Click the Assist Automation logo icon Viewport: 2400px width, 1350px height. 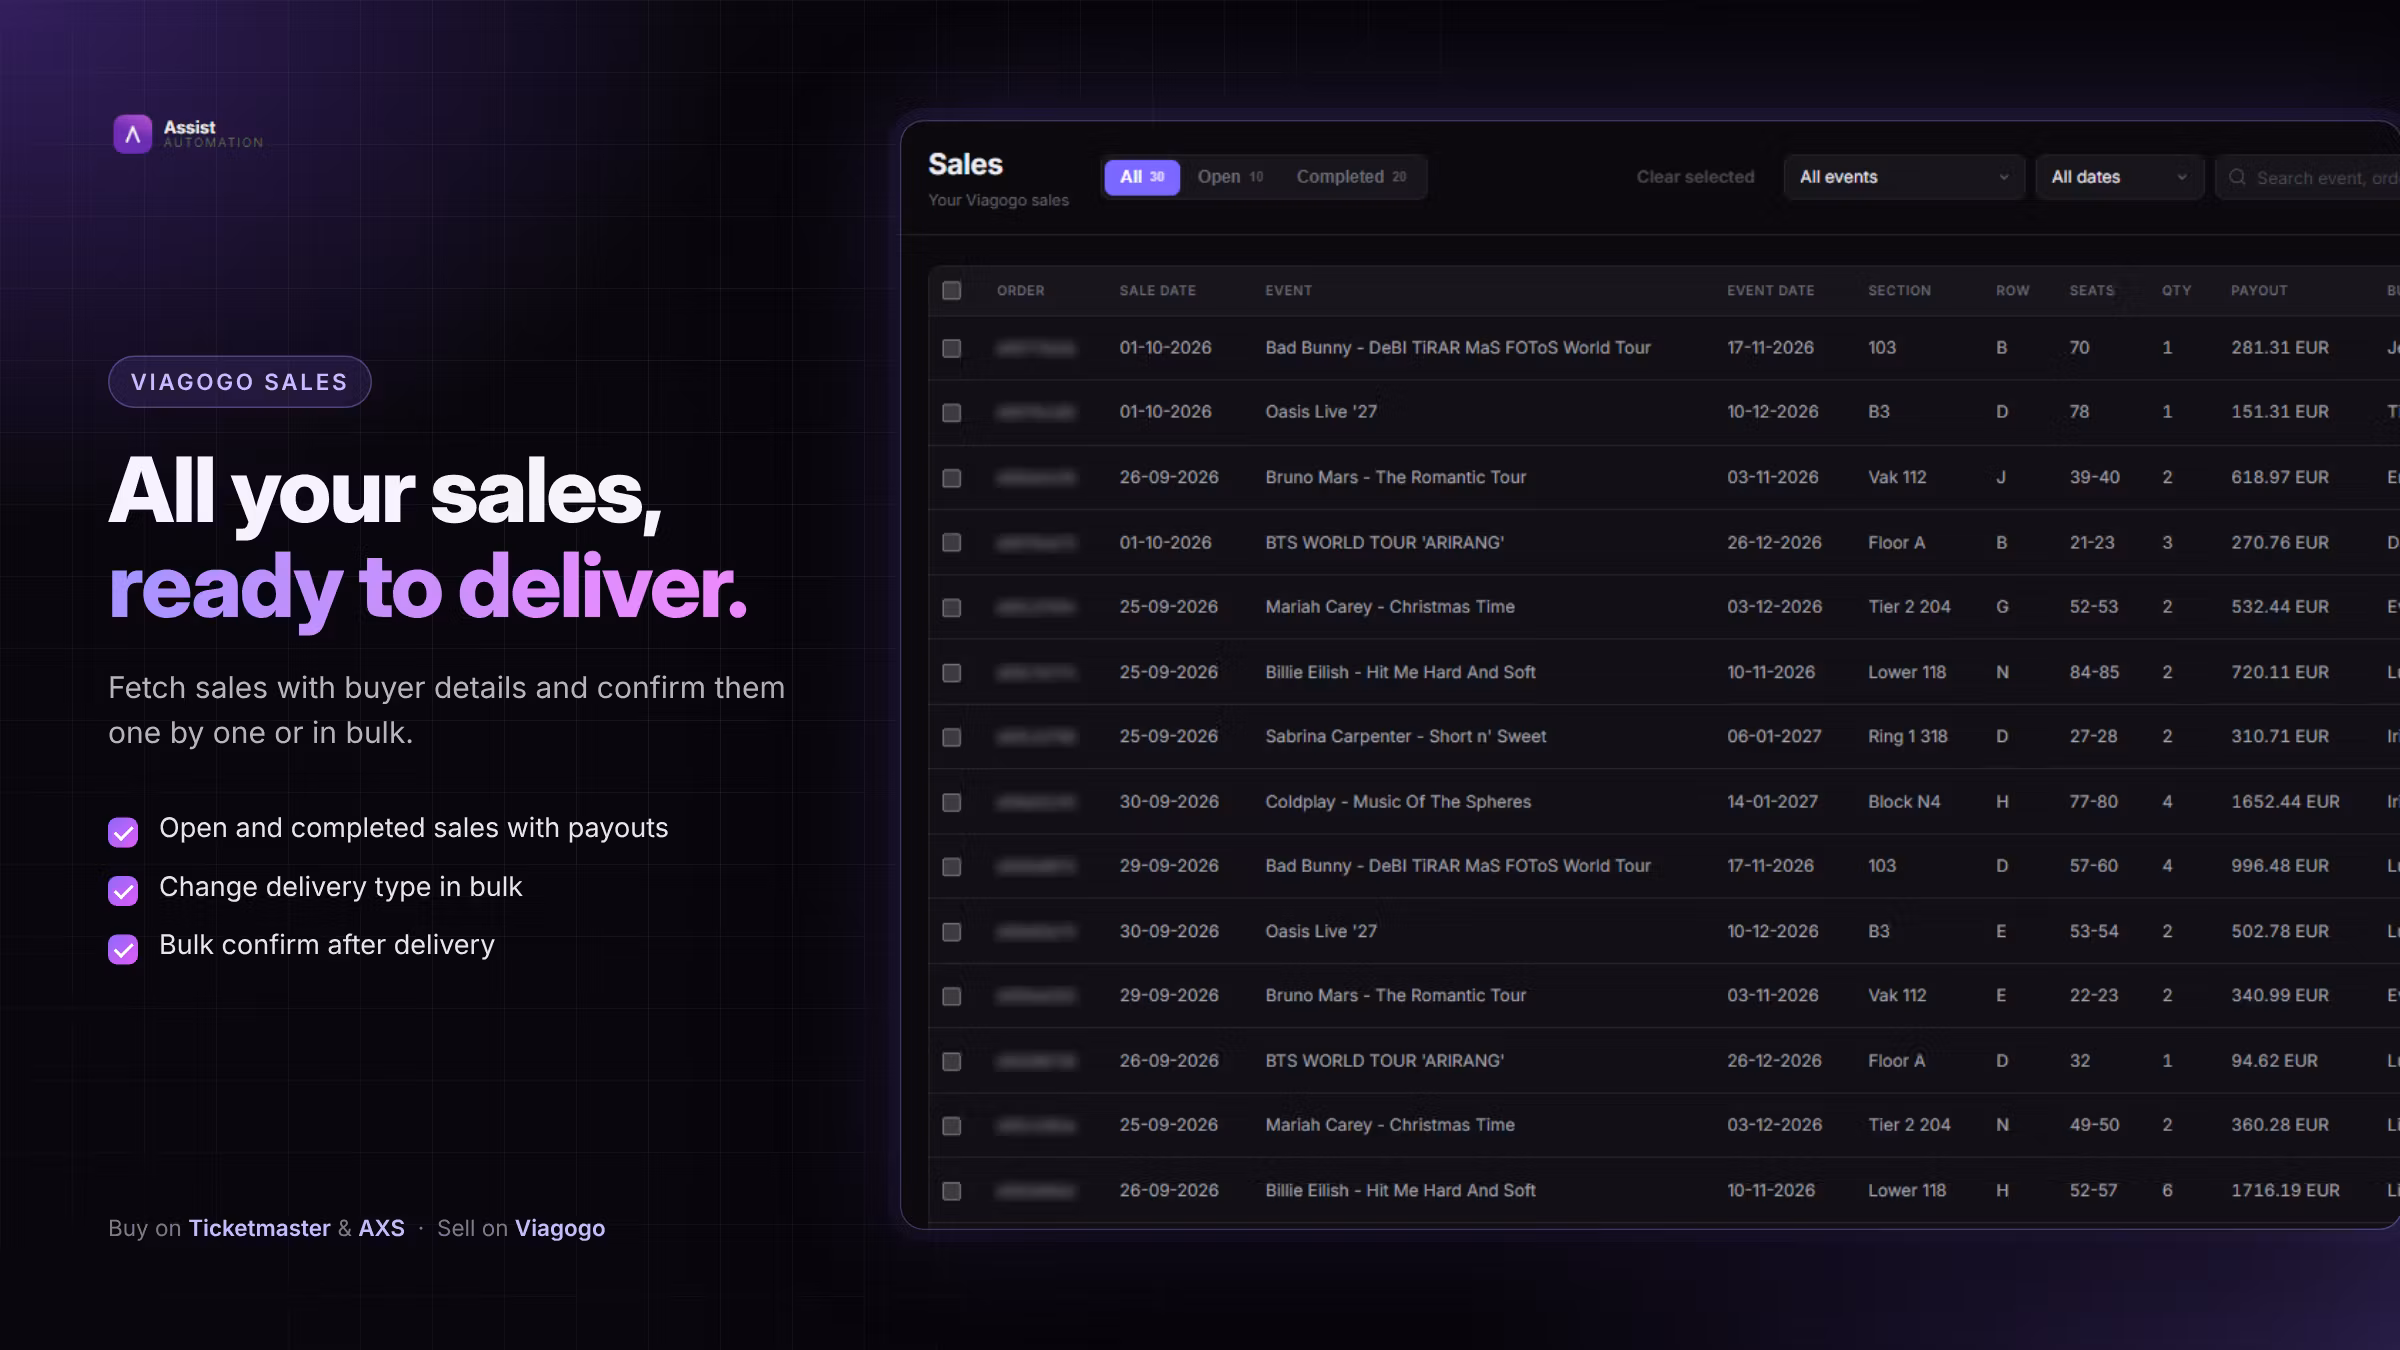pyautogui.click(x=132, y=134)
